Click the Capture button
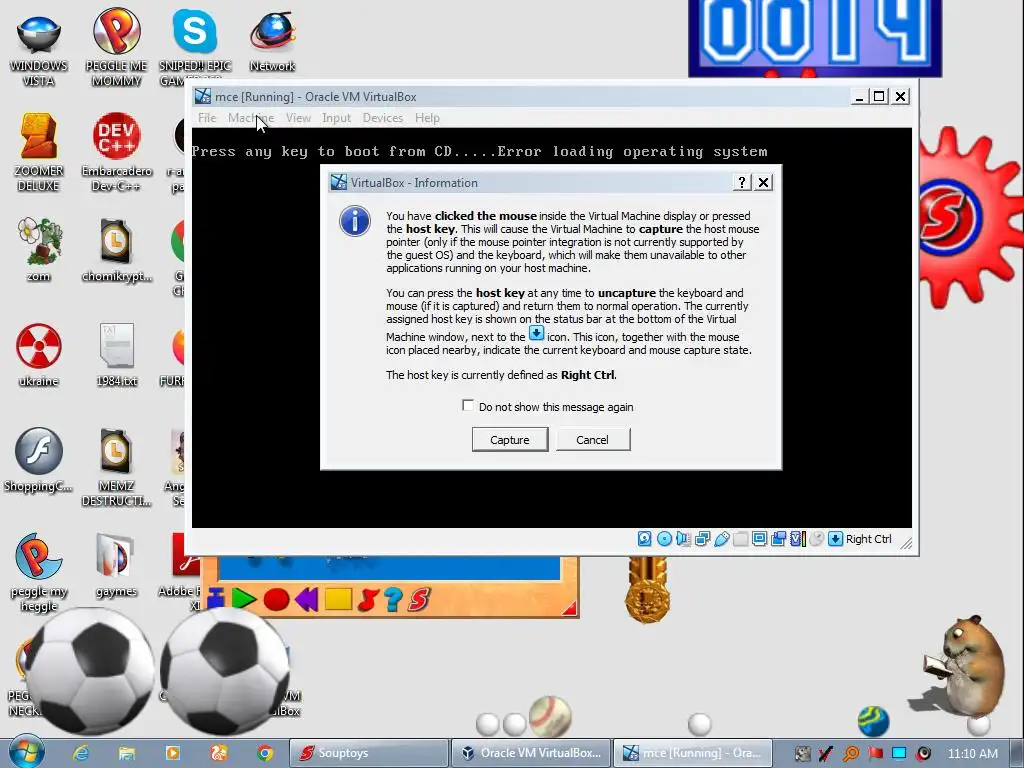 tap(510, 440)
